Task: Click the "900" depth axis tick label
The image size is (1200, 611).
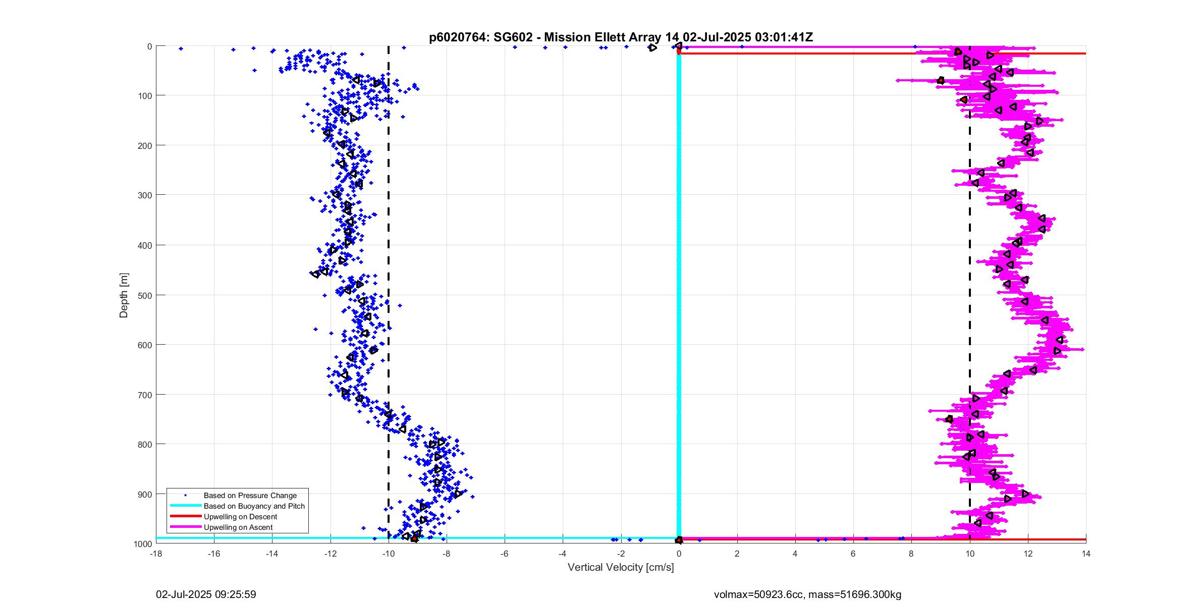Action: tap(144, 494)
